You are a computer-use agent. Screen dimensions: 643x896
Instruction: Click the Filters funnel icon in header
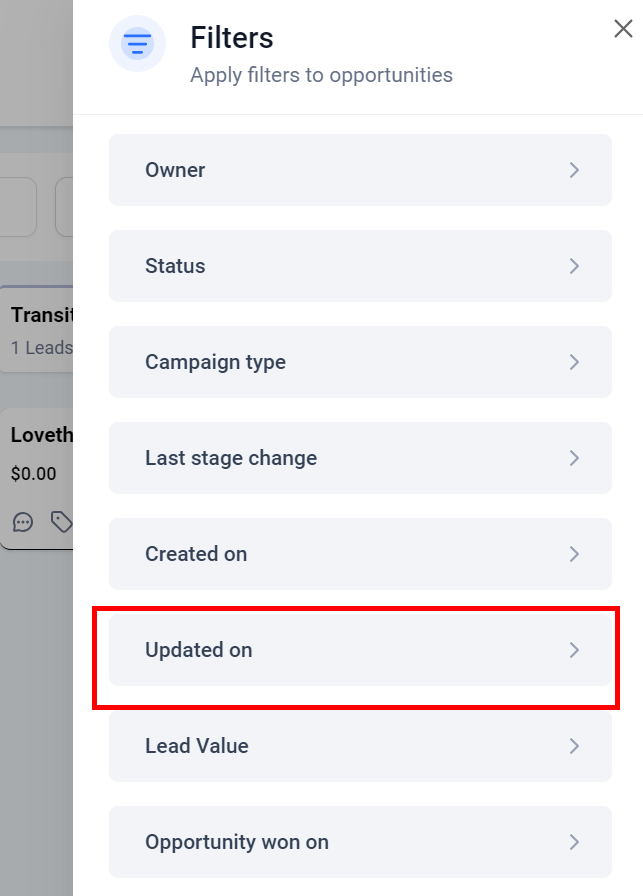click(137, 44)
